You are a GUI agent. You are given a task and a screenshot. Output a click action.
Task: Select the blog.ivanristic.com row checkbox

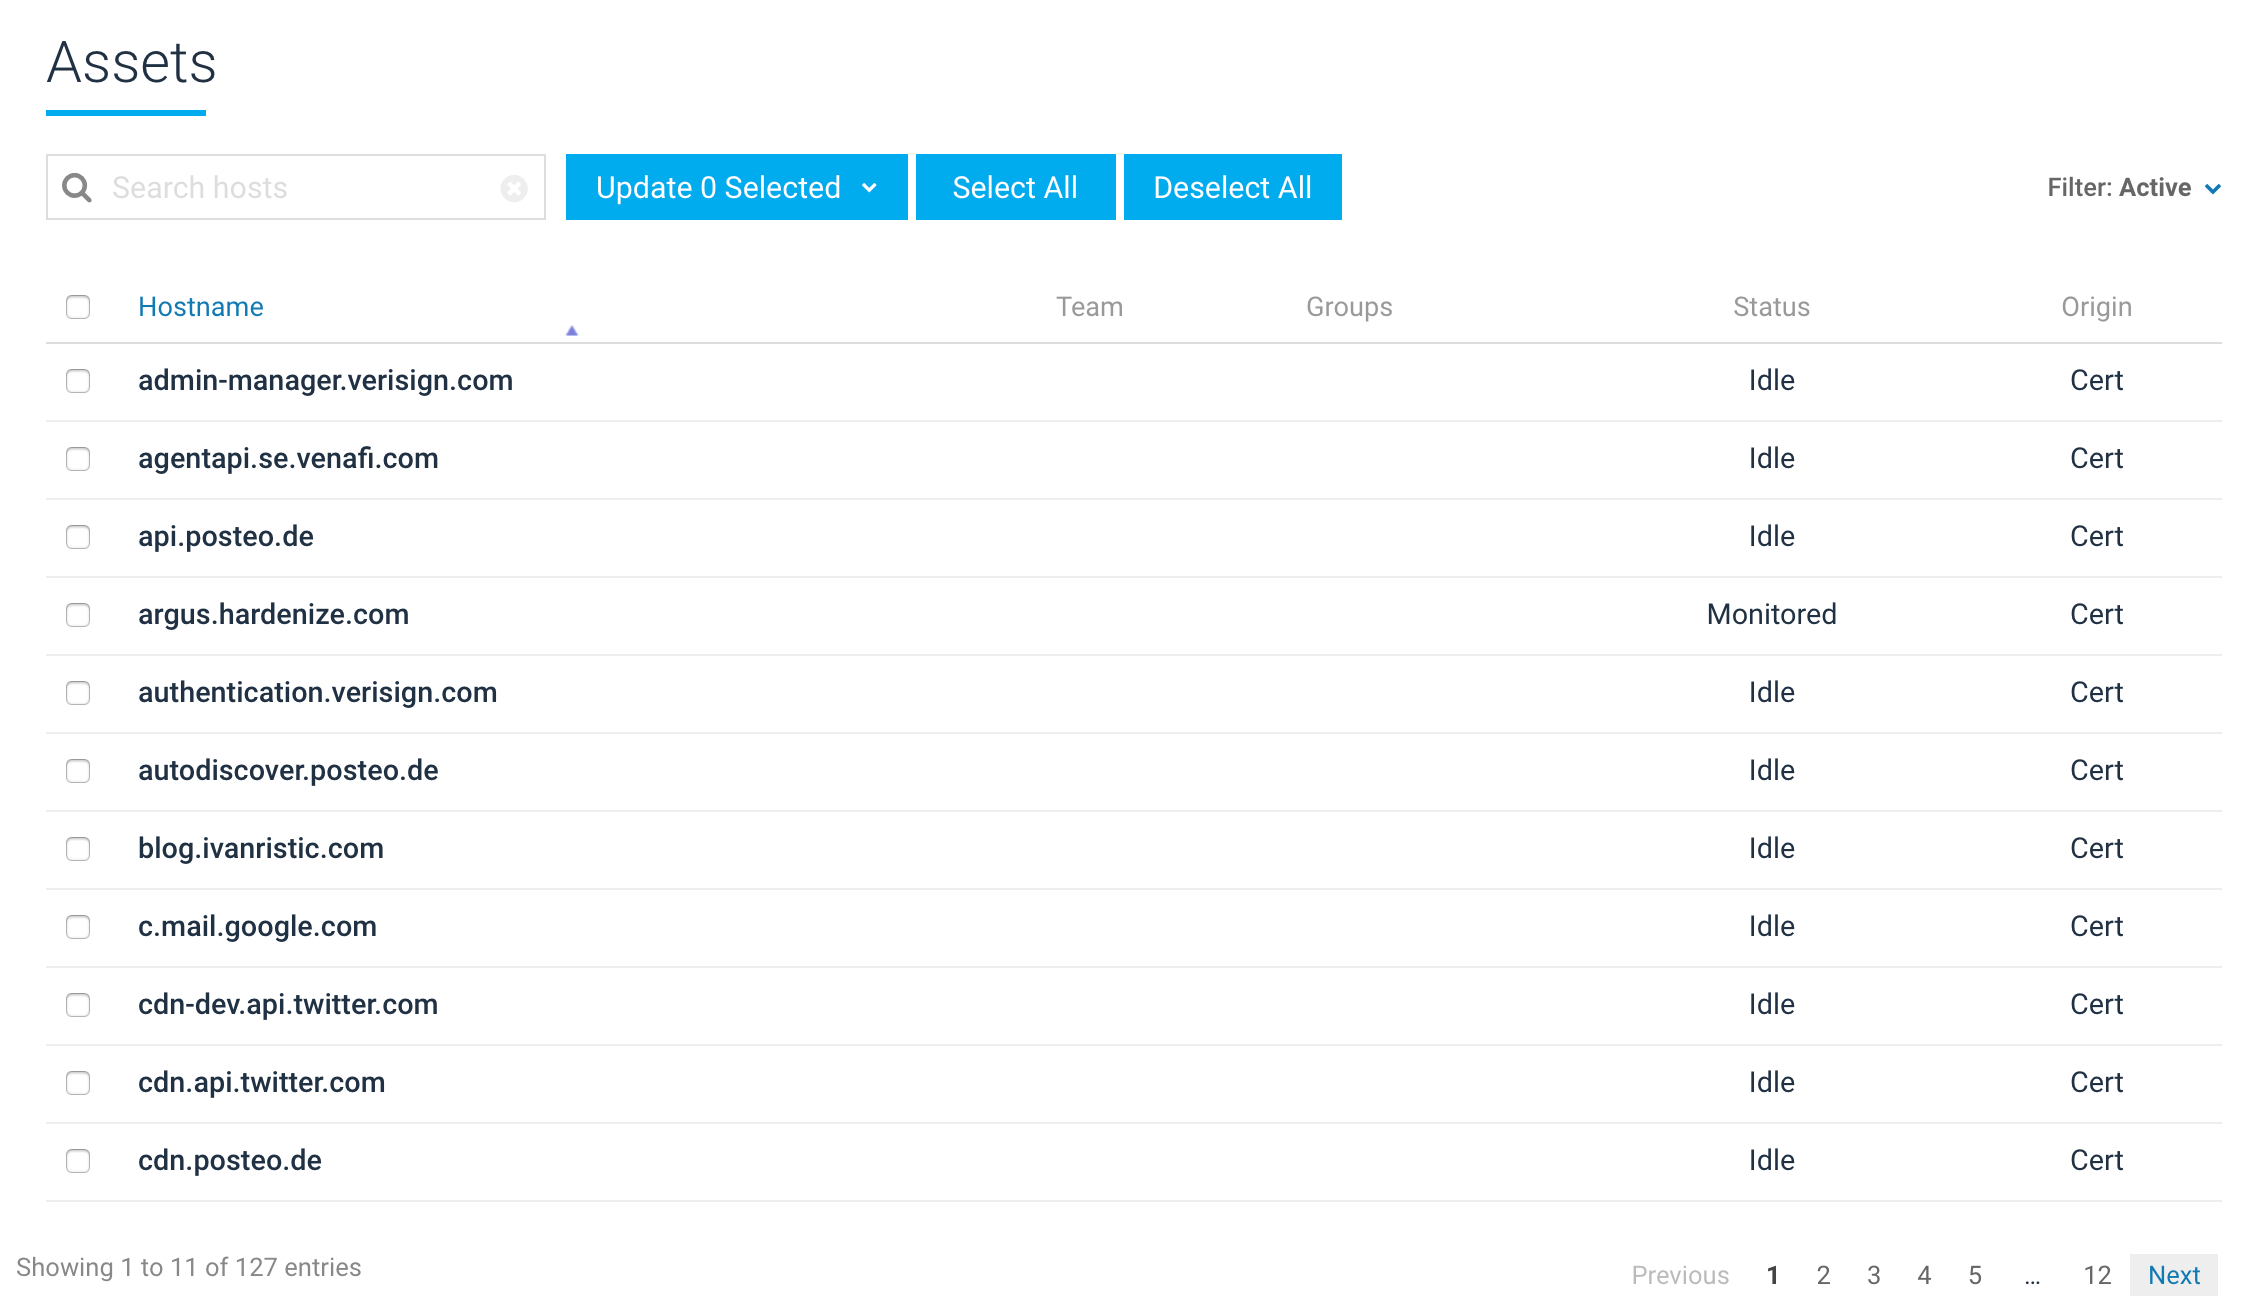coord(78,849)
